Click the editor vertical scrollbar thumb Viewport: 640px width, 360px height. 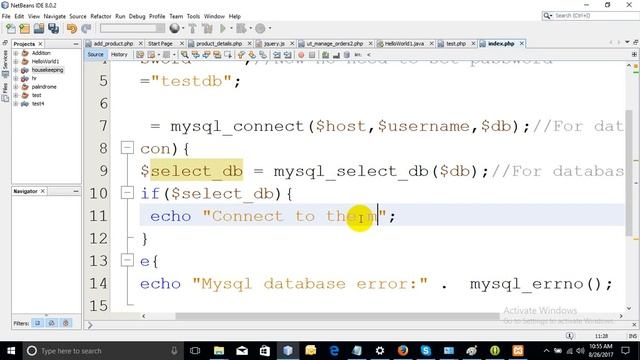coord(629,173)
